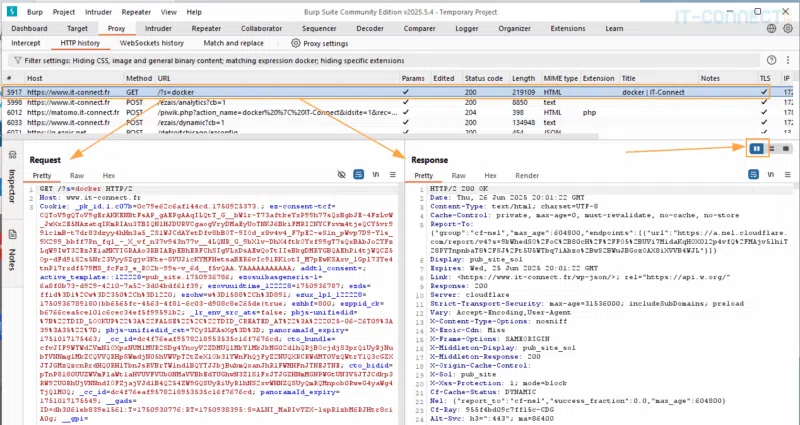Select the /ezais/dynamic?cb=1 POST row

tap(398, 122)
